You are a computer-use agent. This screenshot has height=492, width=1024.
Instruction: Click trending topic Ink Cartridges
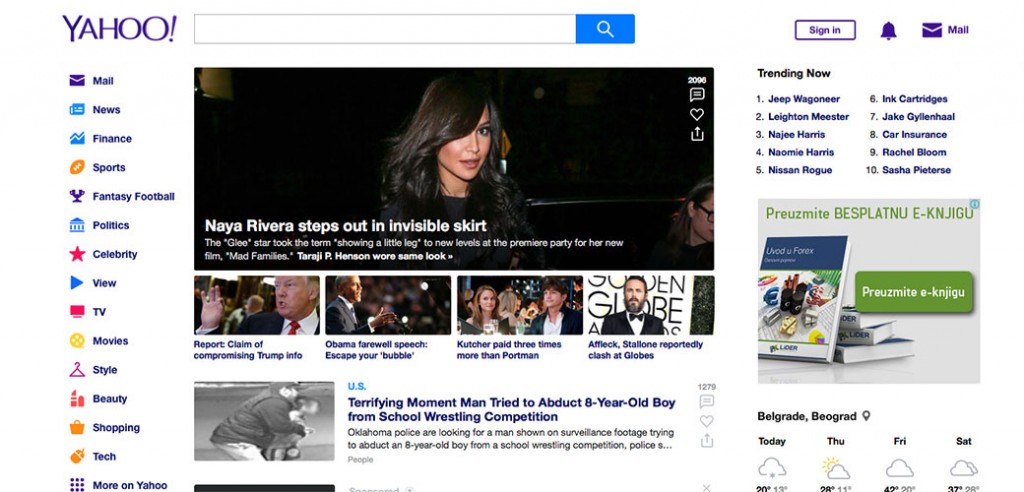(915, 99)
